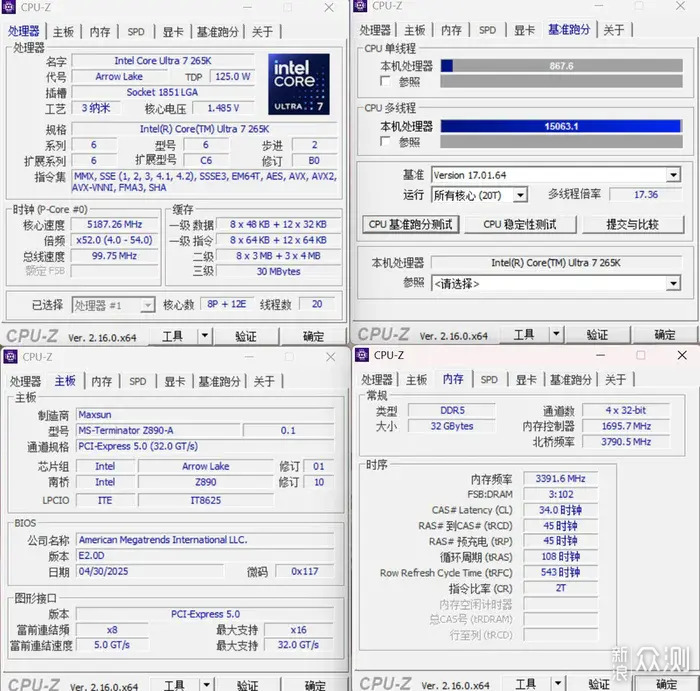This screenshot has width=700, height=691.
Task: Click CPU-Z app icon in mainboard window titlebar
Action: [10, 357]
